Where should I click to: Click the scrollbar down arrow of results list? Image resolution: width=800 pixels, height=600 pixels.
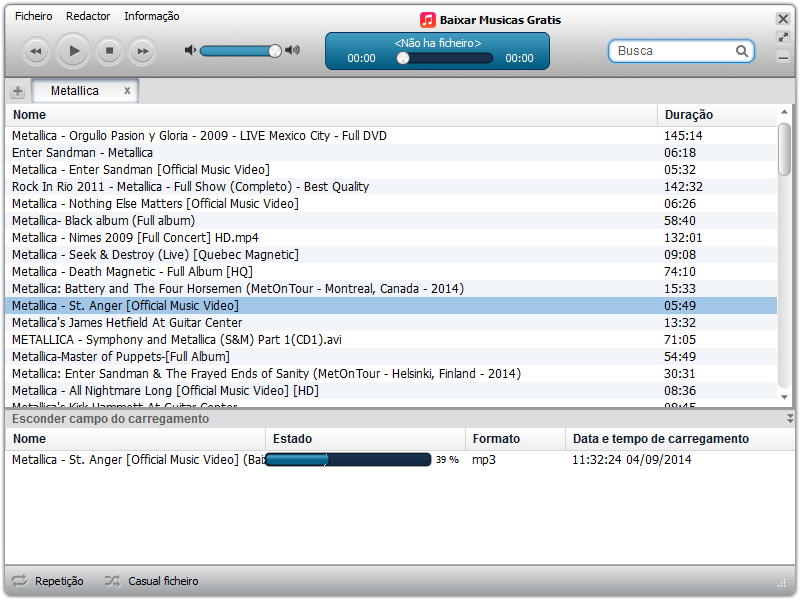(x=784, y=397)
